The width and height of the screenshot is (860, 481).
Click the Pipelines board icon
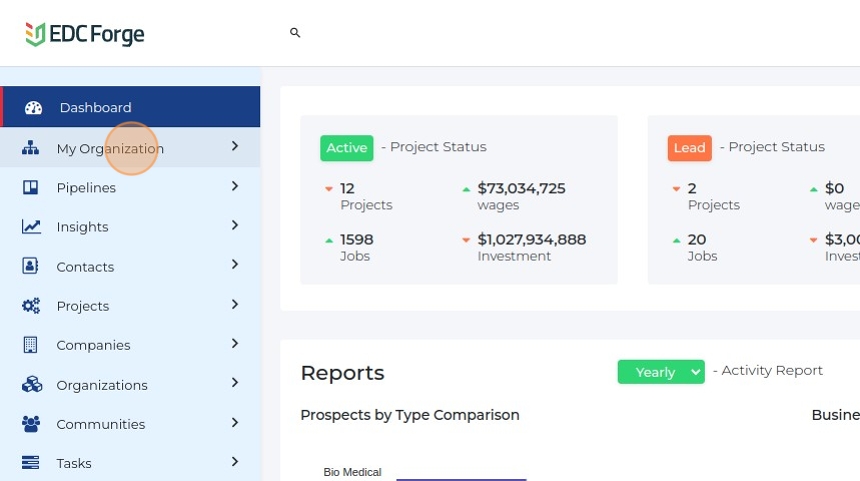click(30, 188)
